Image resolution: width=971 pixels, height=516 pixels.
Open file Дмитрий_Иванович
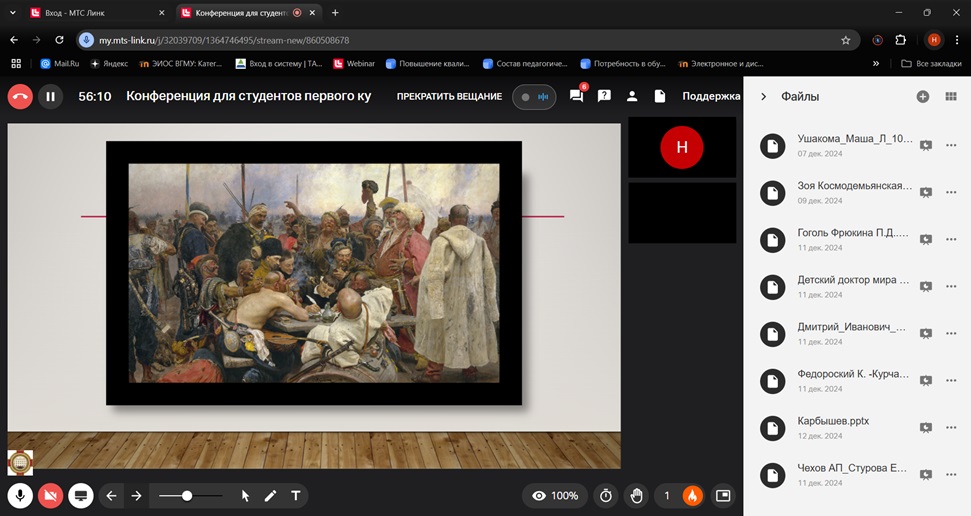851,327
